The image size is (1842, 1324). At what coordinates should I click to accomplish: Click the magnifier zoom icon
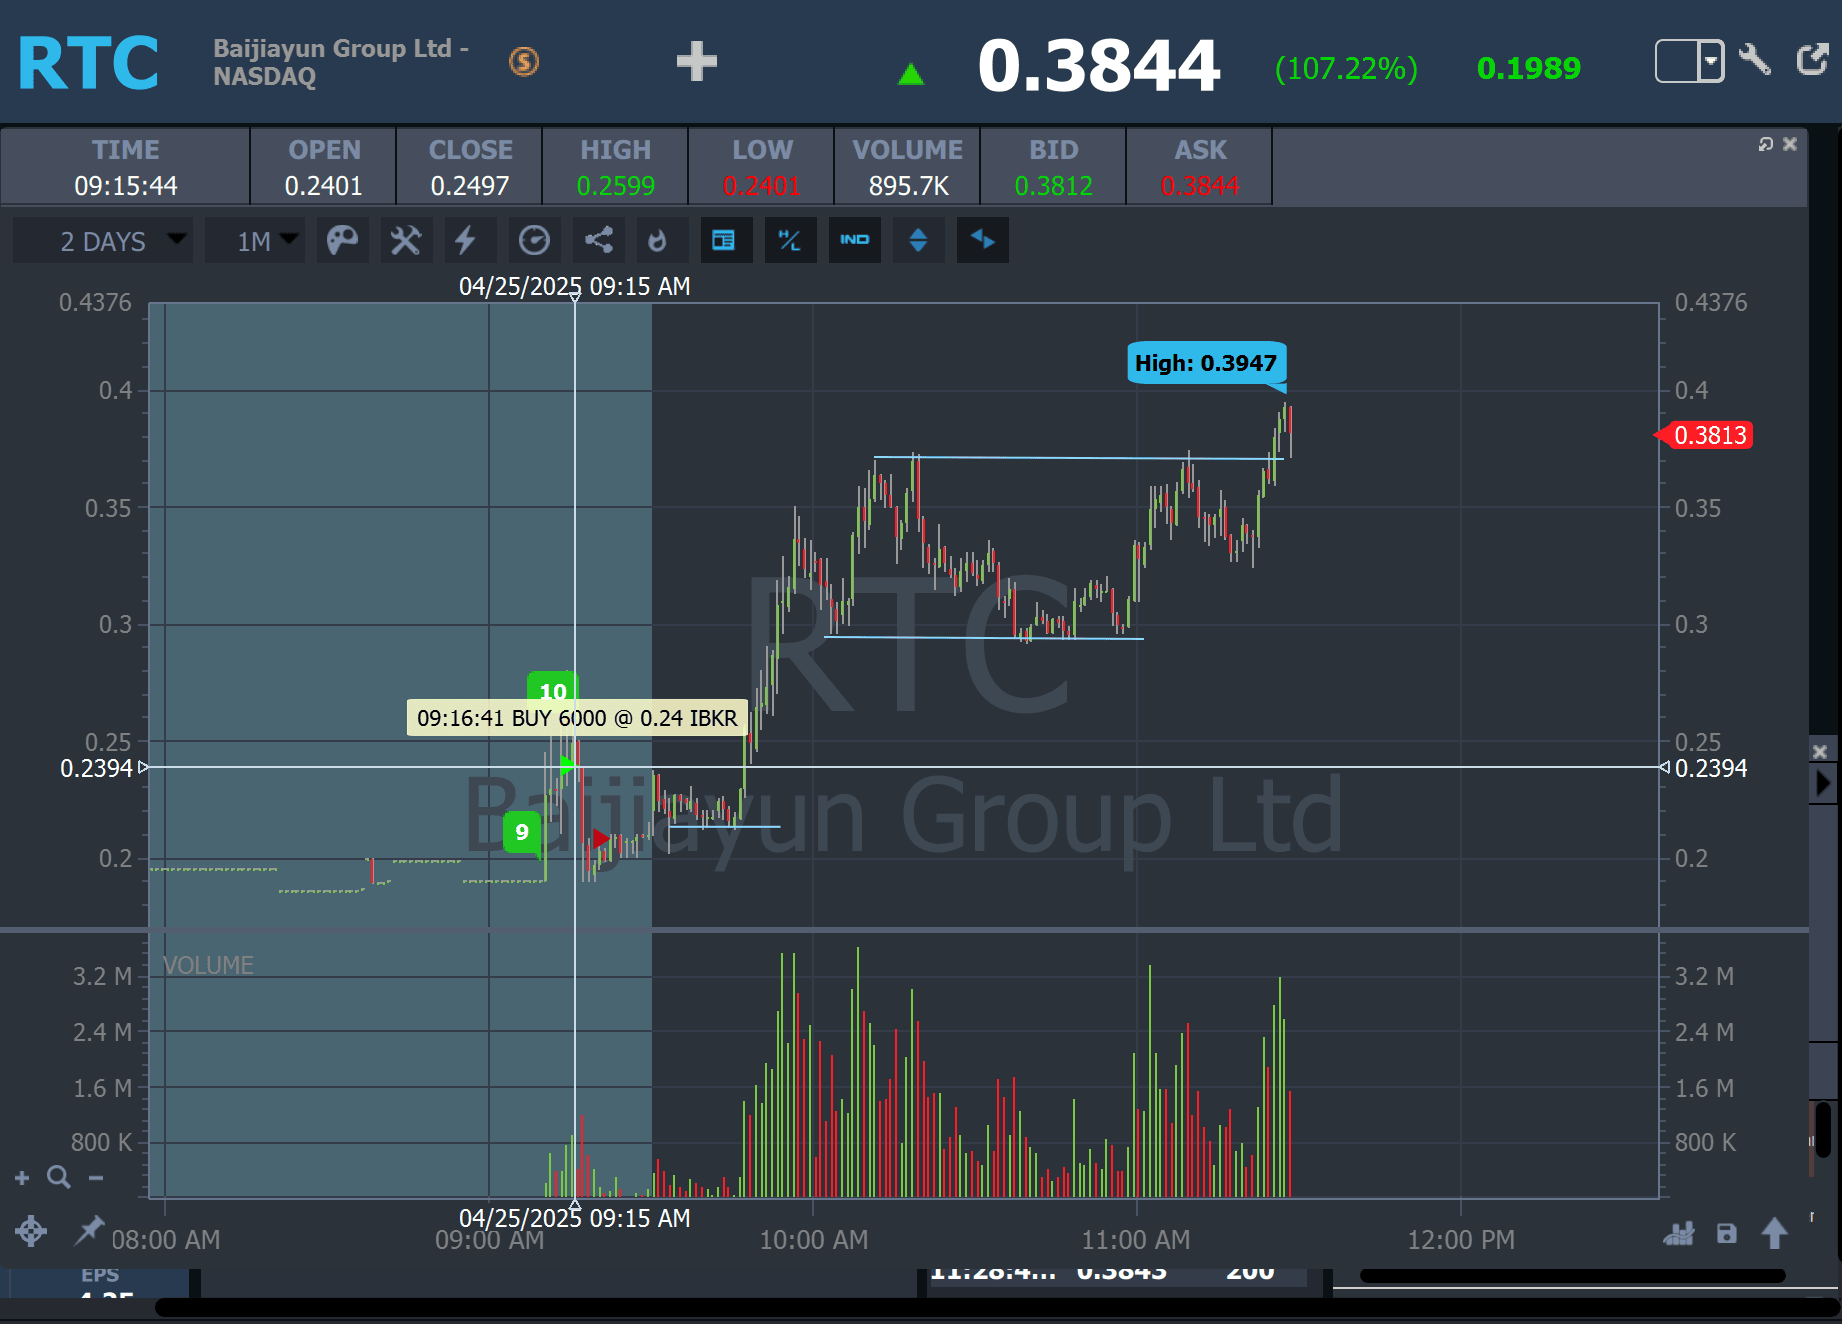tap(59, 1177)
